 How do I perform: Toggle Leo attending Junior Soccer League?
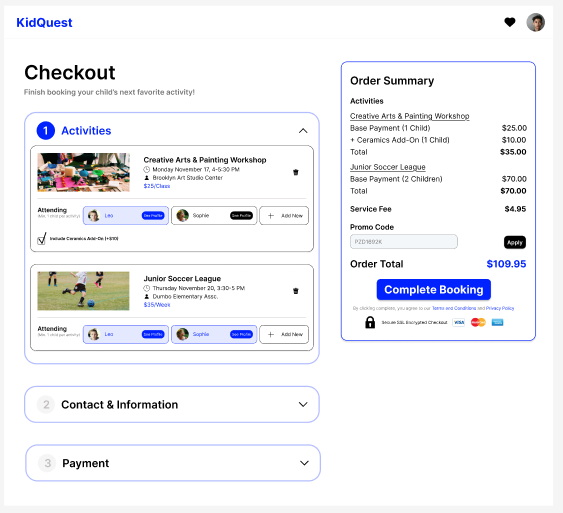tap(126, 334)
